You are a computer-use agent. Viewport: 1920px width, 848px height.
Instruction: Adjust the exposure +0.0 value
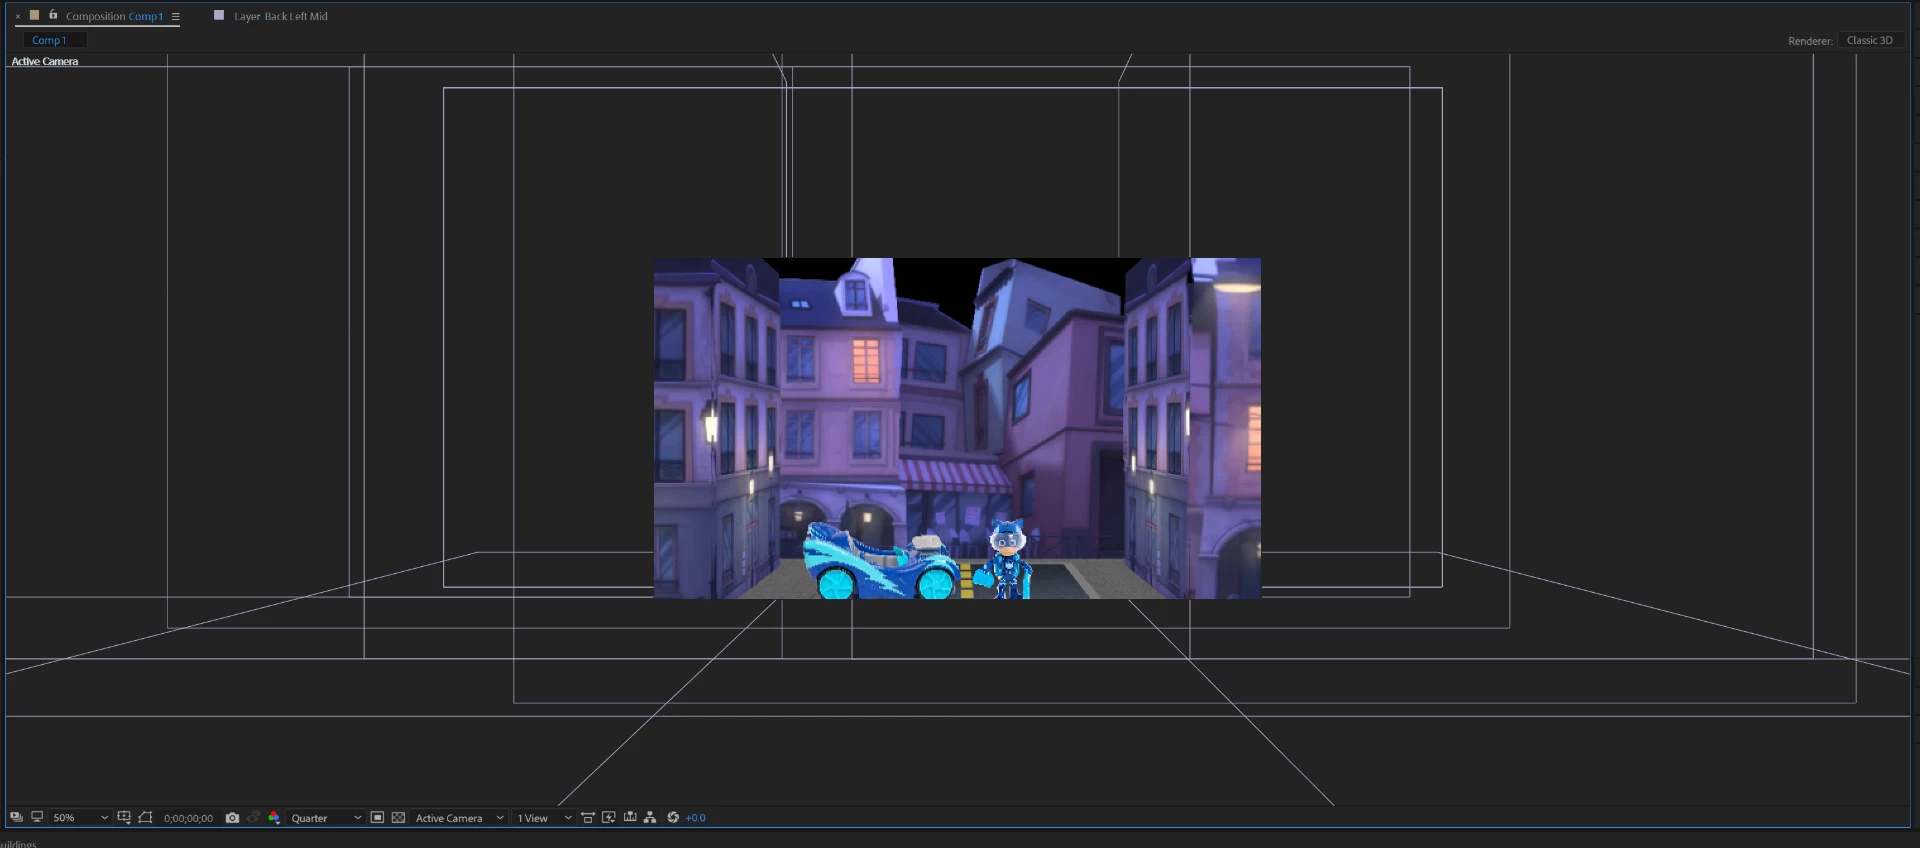coord(696,818)
